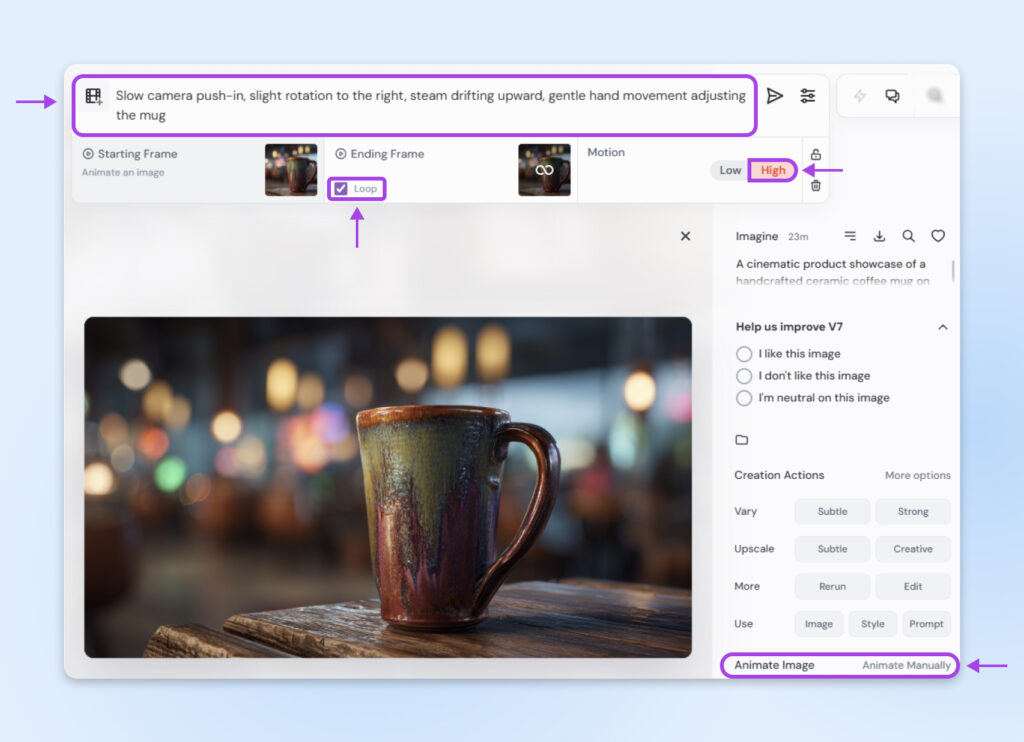Click the send prompt arrow icon
Viewport: 1024px width, 742px height.
(x=774, y=96)
